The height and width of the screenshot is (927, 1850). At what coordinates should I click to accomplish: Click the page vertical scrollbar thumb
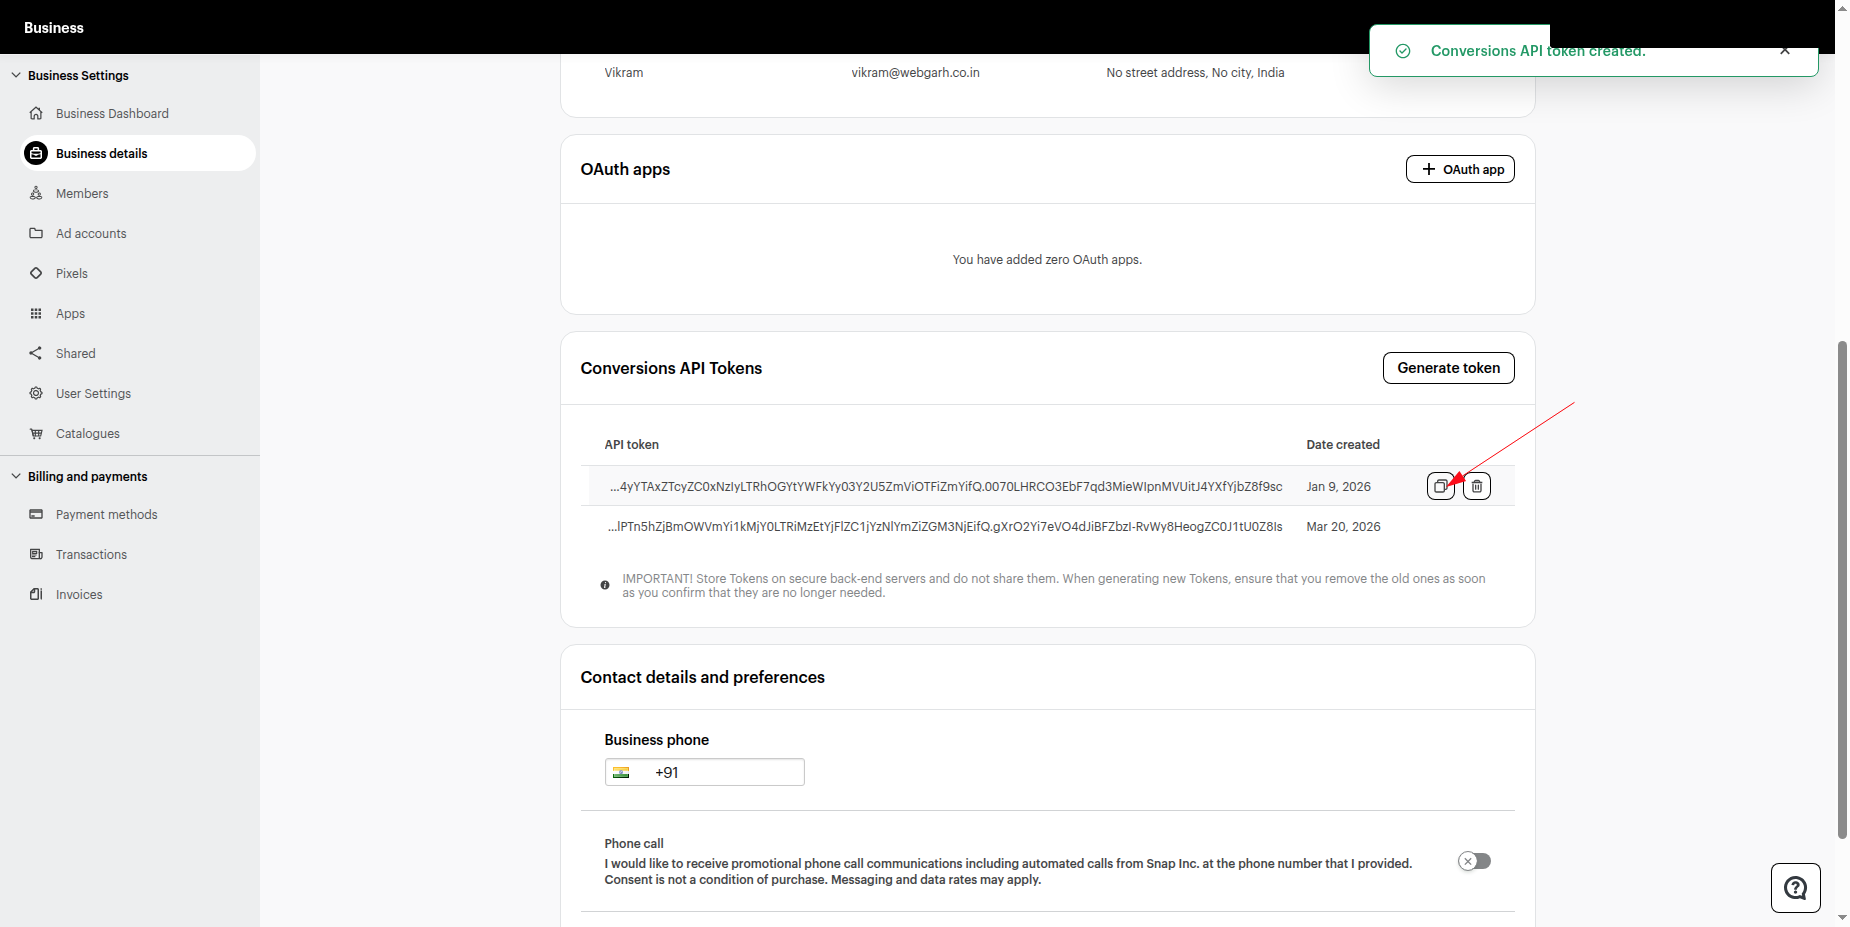pos(1842,590)
